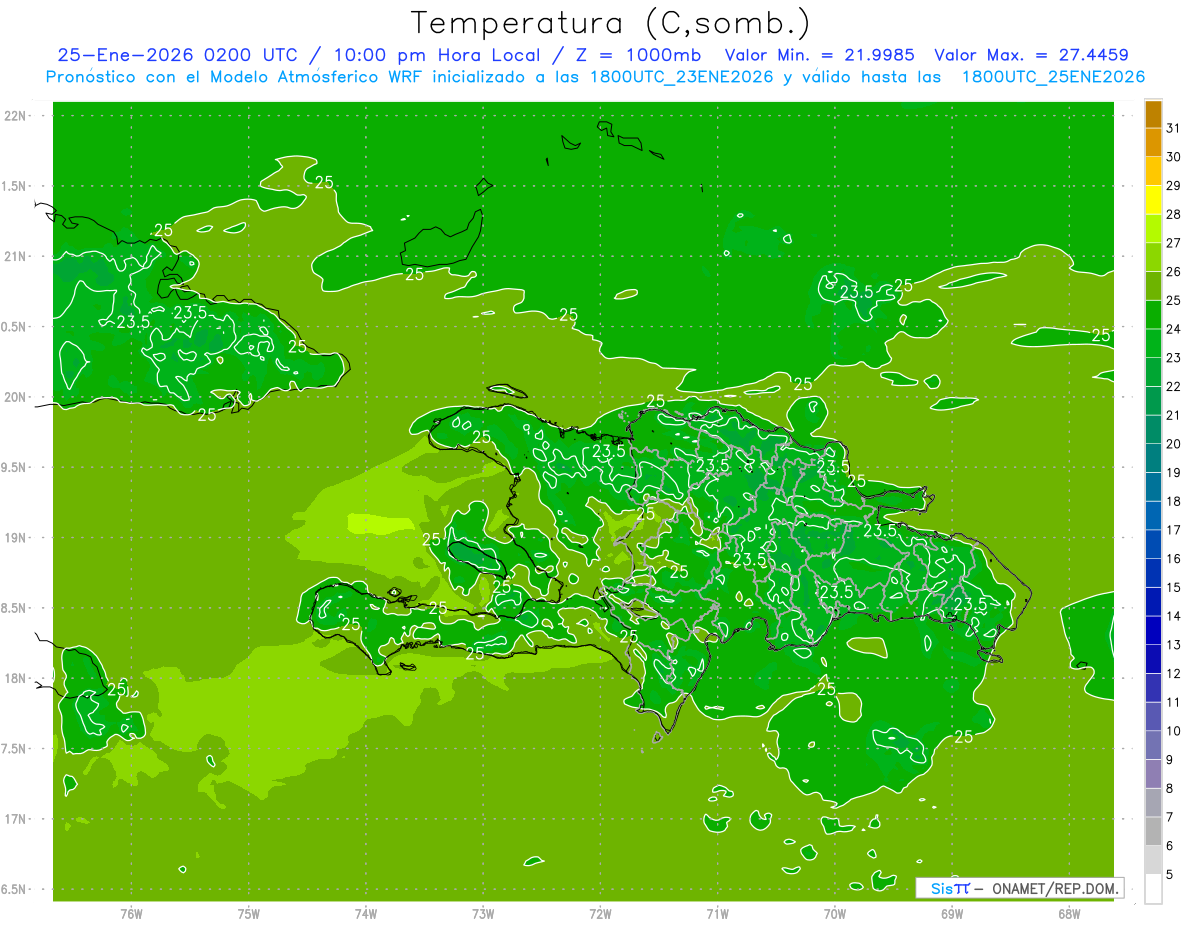1200x927 pixels.
Task: Click the legend value '5' on color bar
Action: 1170,875
